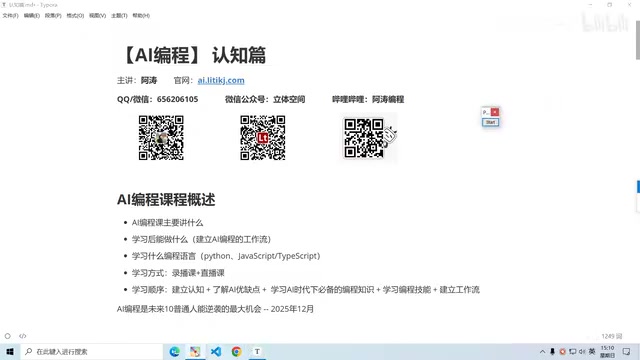The height and width of the screenshot is (360, 640).
Task: Open Microsoft Edge from taskbar
Action: coord(175,351)
